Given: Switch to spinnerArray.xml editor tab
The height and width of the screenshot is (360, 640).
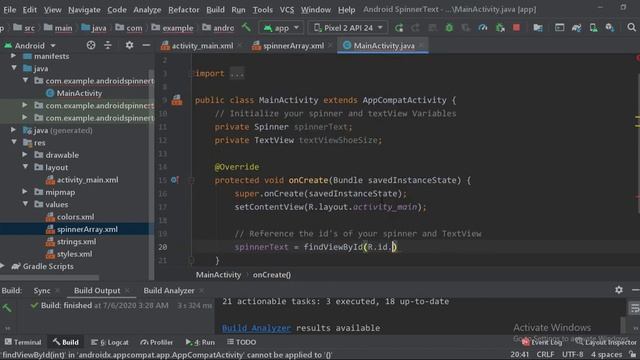Looking at the screenshot, I should click(x=293, y=46).
